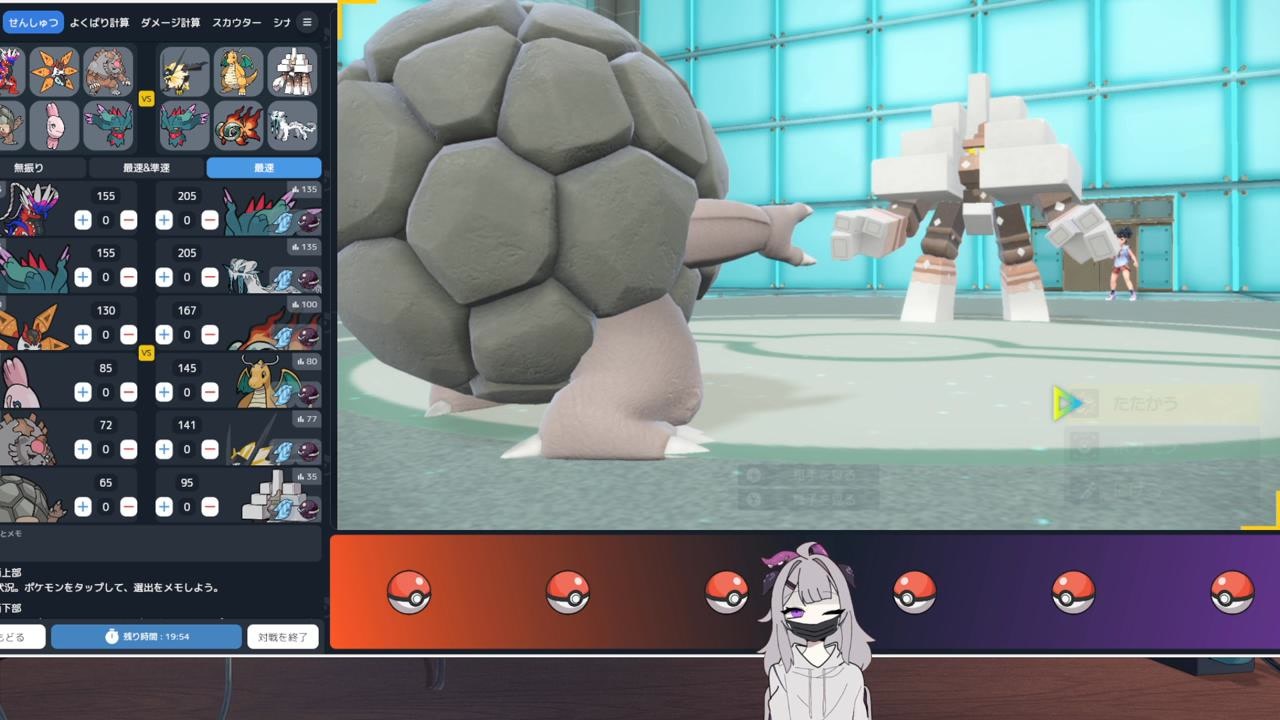Tap the white block golem in opponent team
Viewport: 1280px width, 720px height.
[293, 72]
